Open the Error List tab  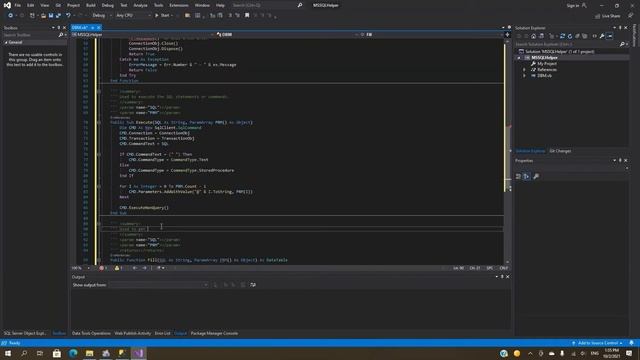coord(162,333)
